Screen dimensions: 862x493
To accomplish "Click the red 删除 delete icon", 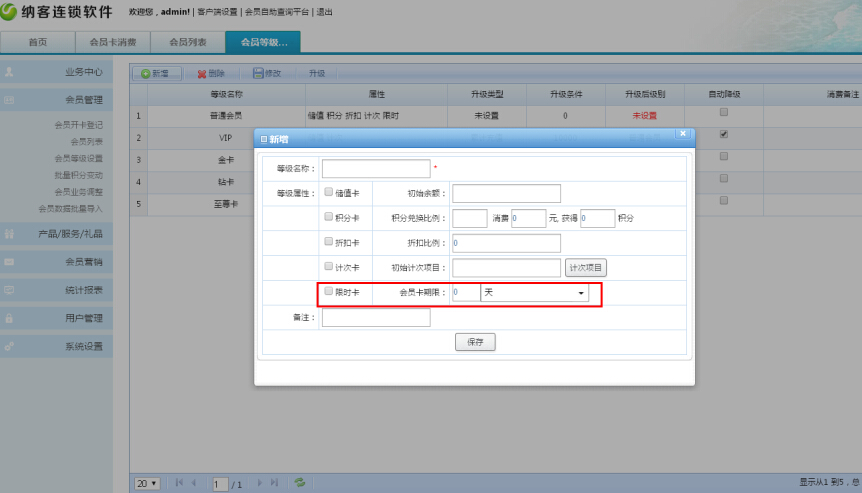I will pyautogui.click(x=202, y=74).
